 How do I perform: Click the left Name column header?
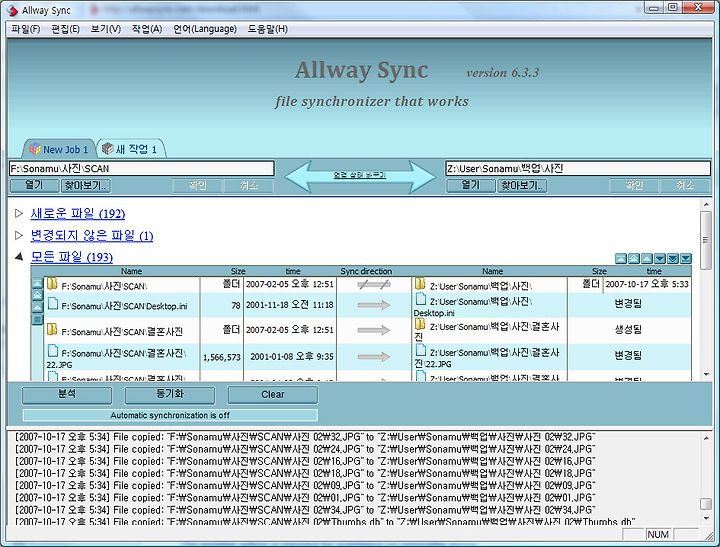pyautogui.click(x=131, y=271)
